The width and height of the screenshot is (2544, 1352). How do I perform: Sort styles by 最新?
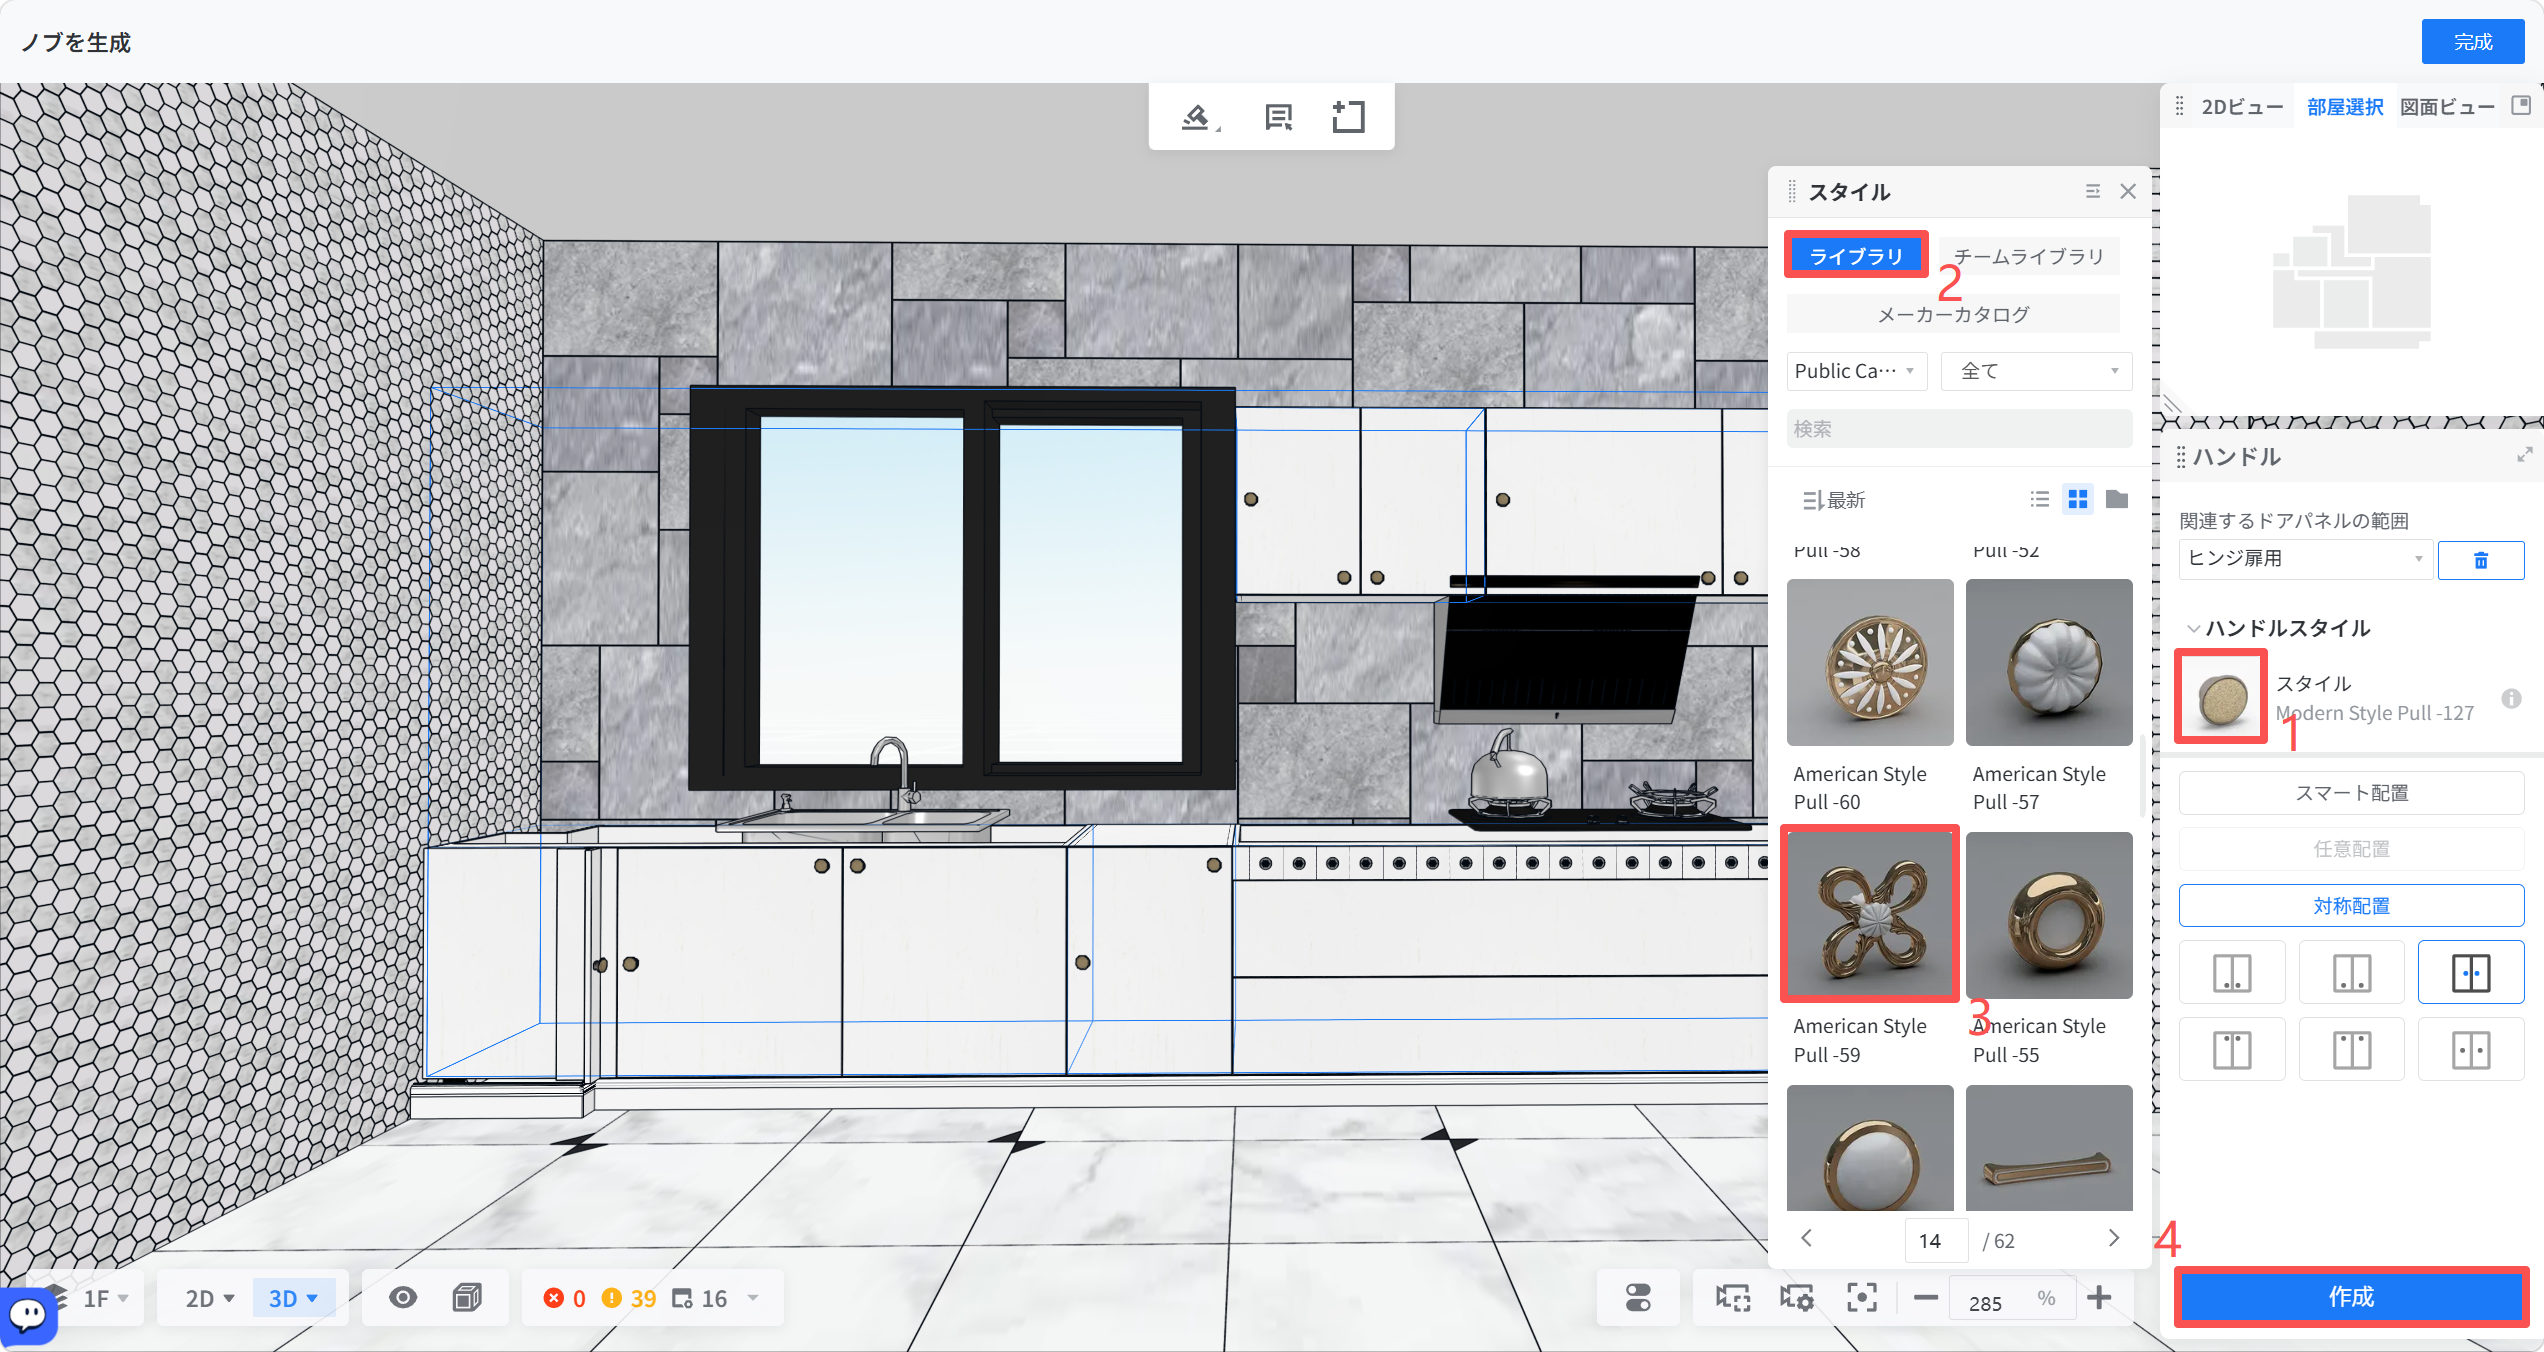(x=1834, y=500)
